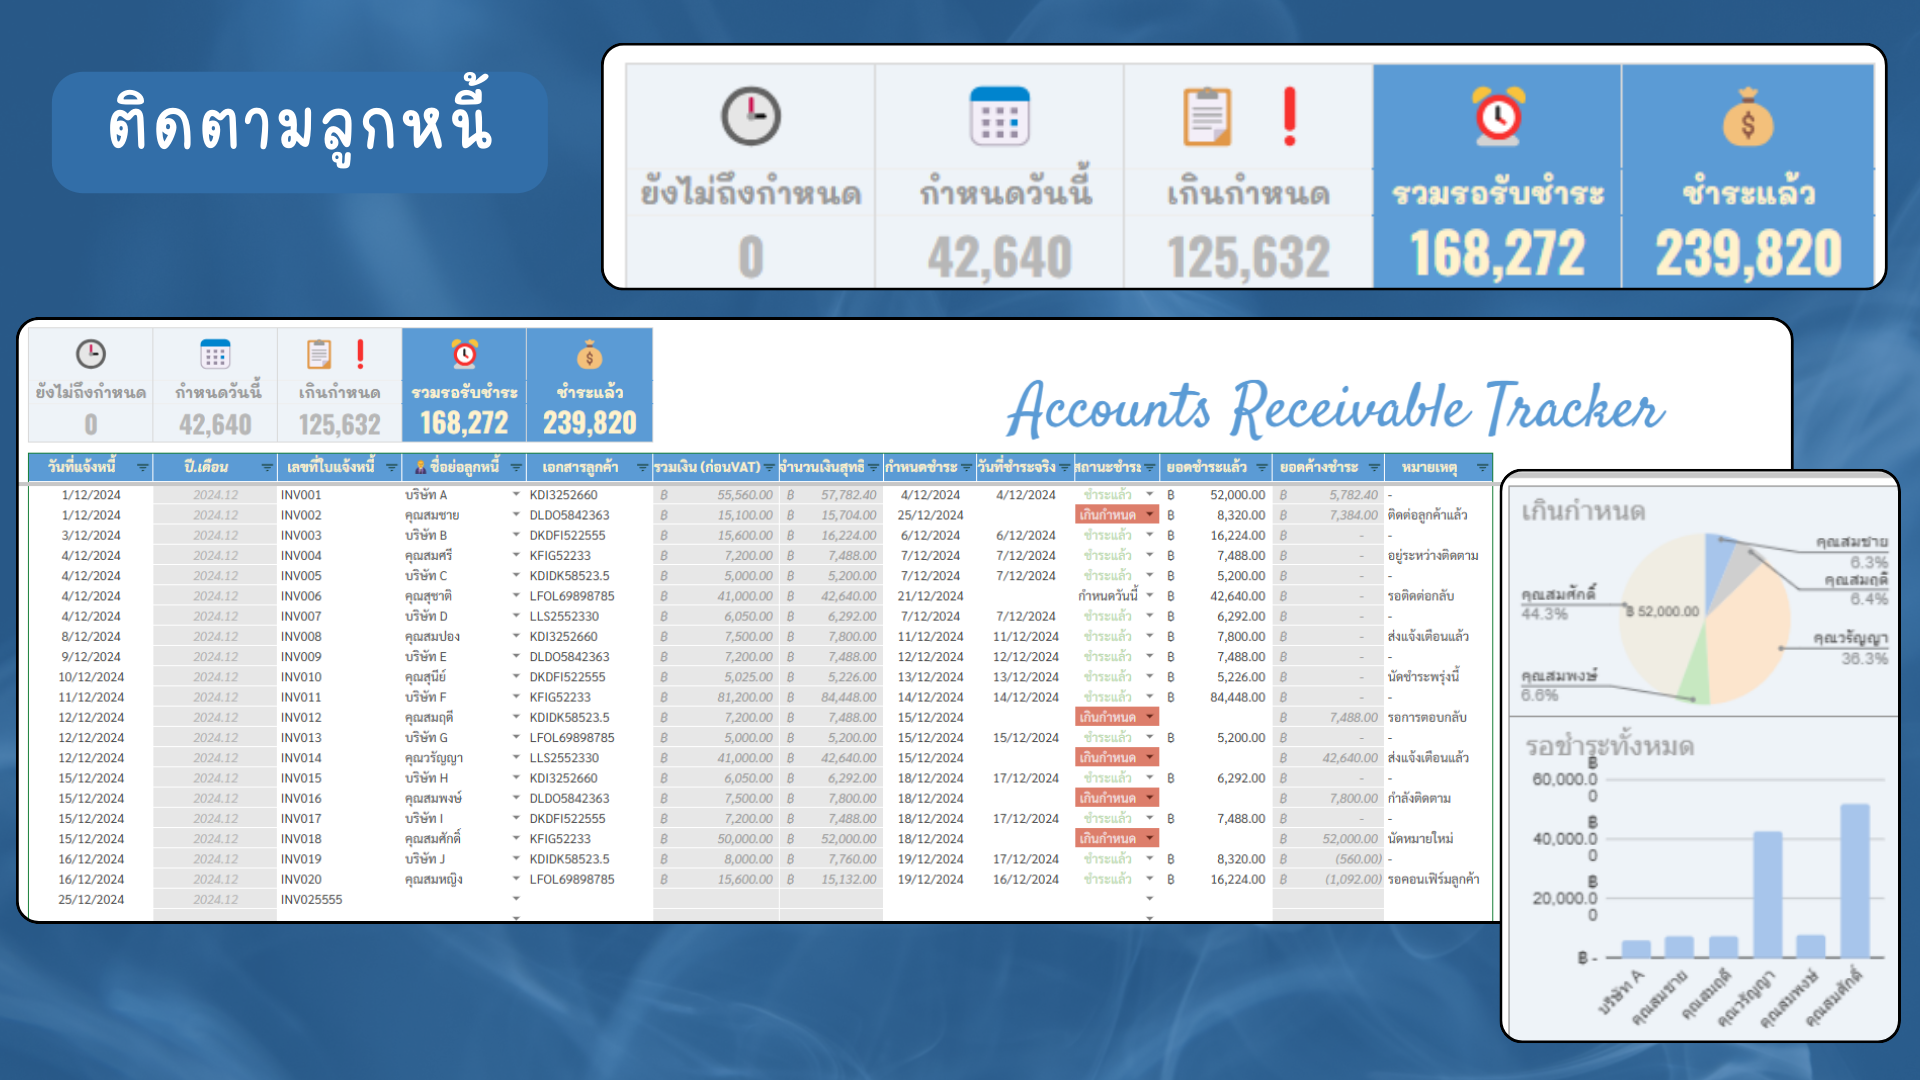This screenshot has width=1920, height=1080.
Task: Open status dropdown arrow in the INV020 row
Action: (1150, 878)
